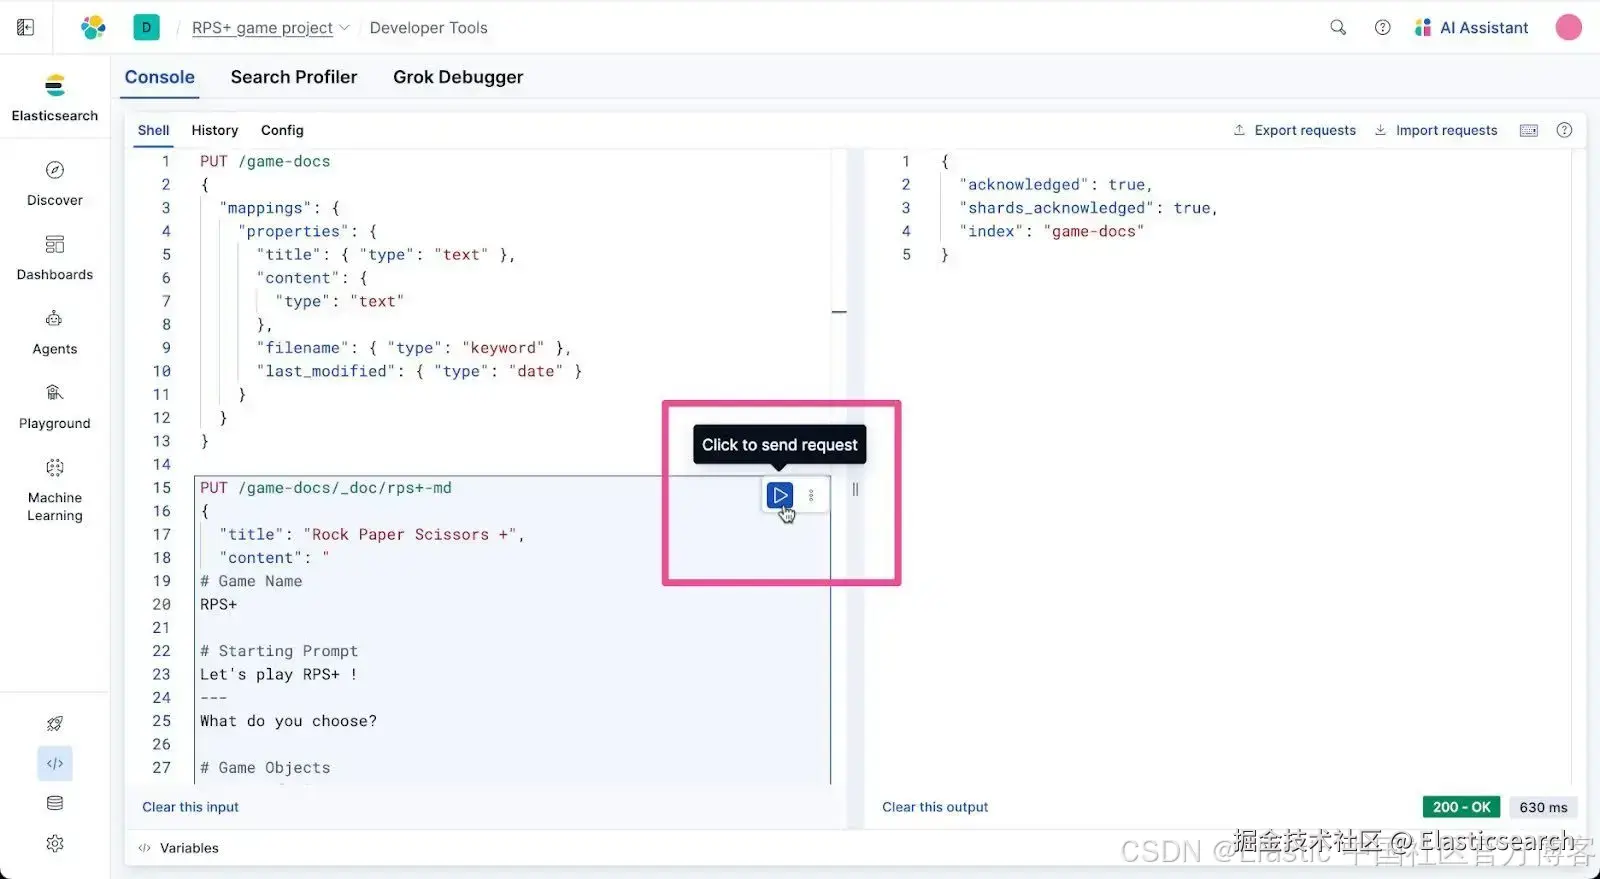Viewport: 1600px width, 879px height.
Task: Click the "Rock Paper Scissors +" title line
Action: 372,534
